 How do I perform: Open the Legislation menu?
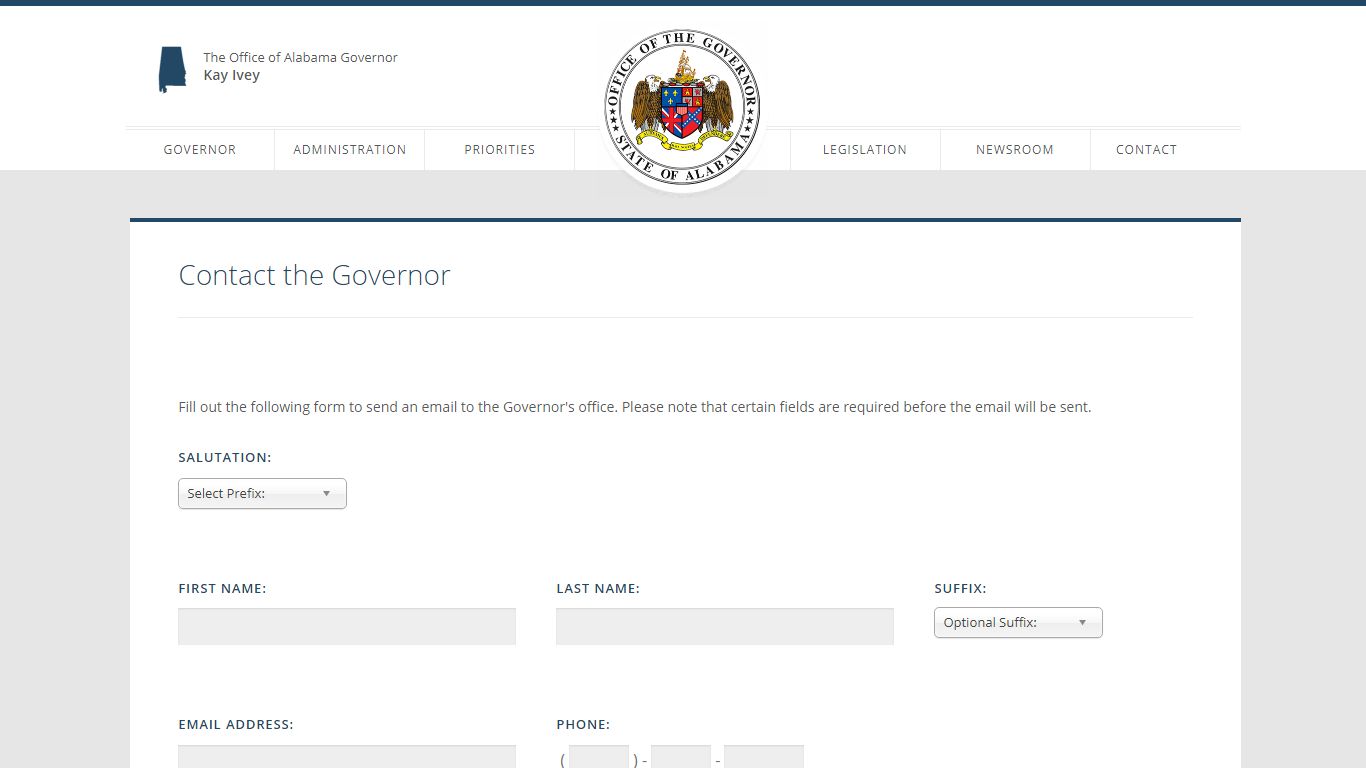pyautogui.click(x=865, y=150)
